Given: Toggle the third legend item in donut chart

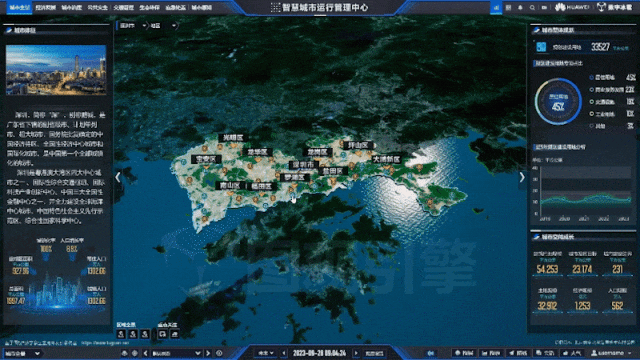Looking at the screenshot, I should (x=612, y=102).
